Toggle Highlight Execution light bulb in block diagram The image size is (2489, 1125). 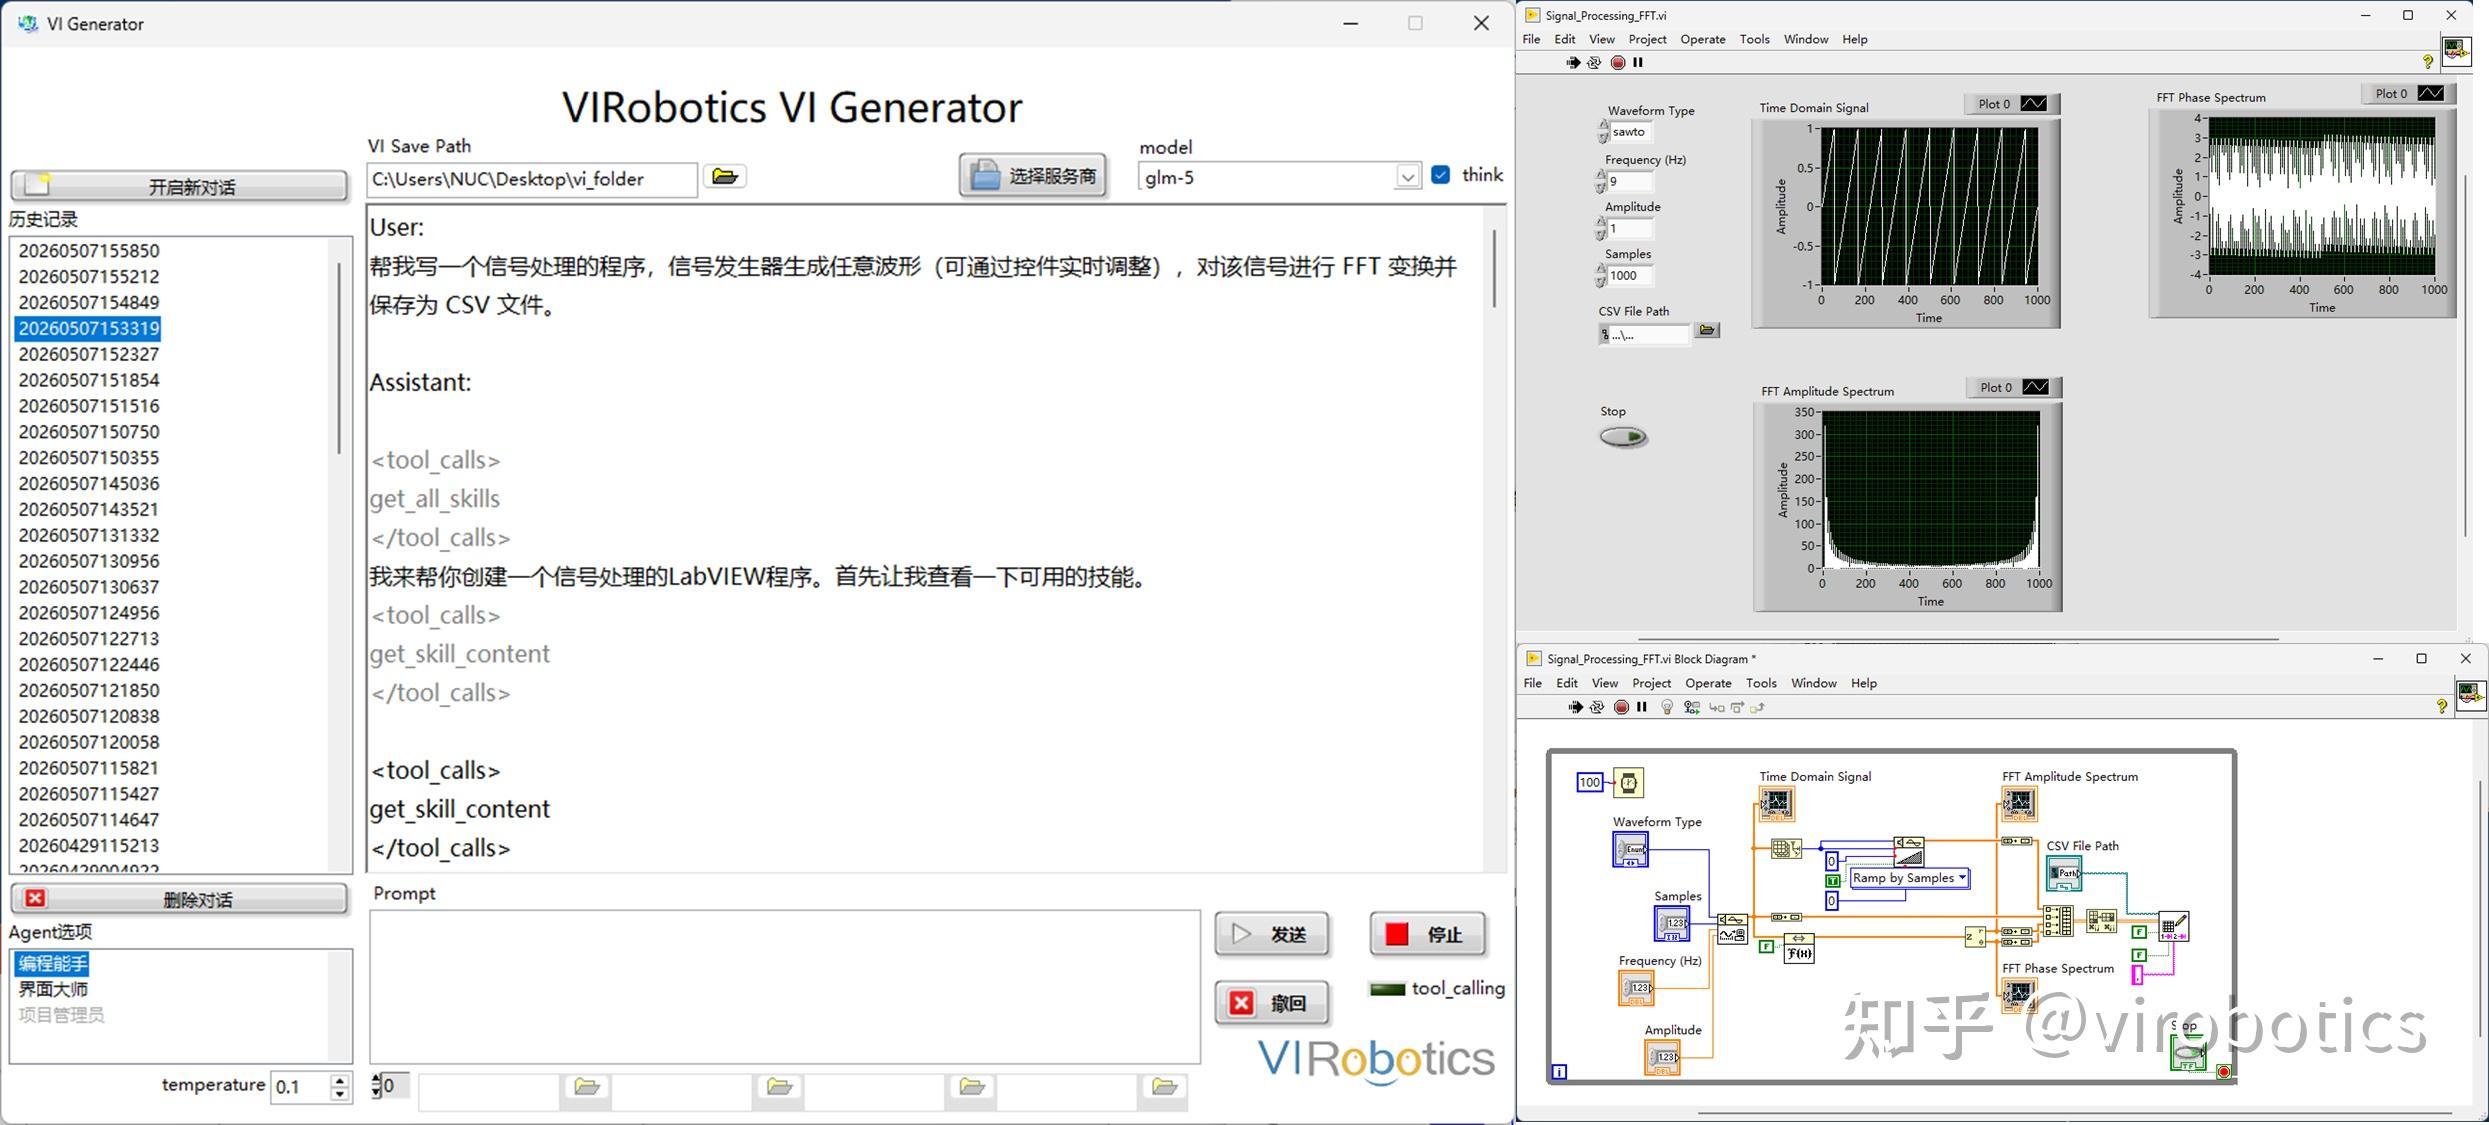(1667, 707)
